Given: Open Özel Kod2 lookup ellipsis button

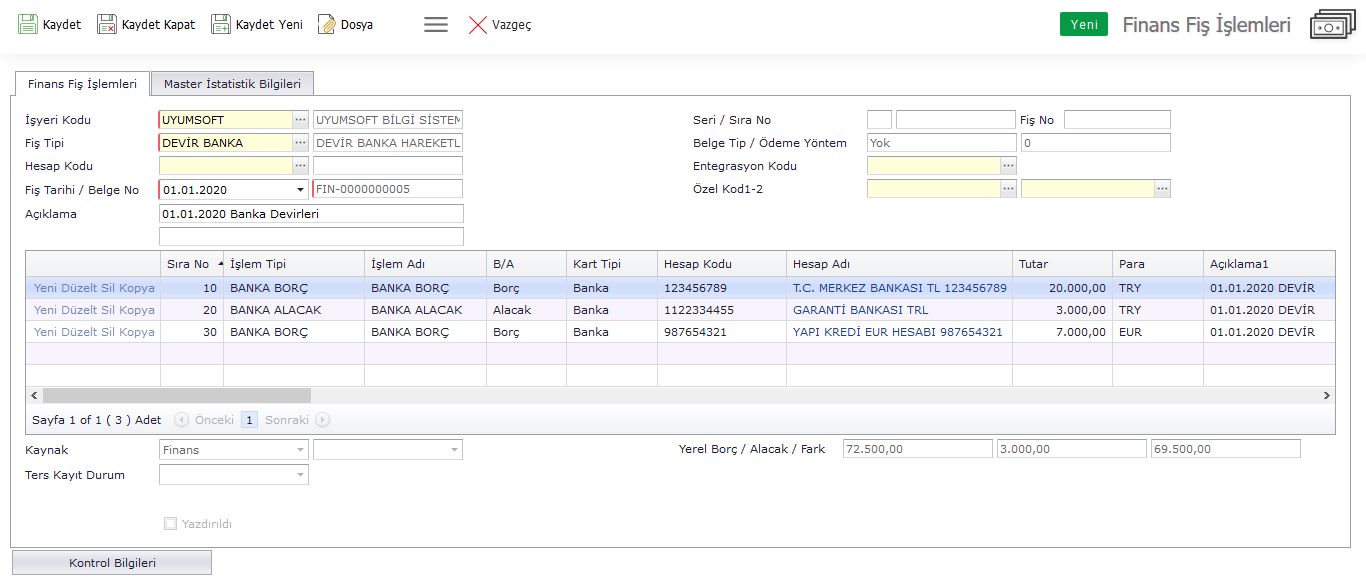Looking at the screenshot, I should (x=1162, y=189).
